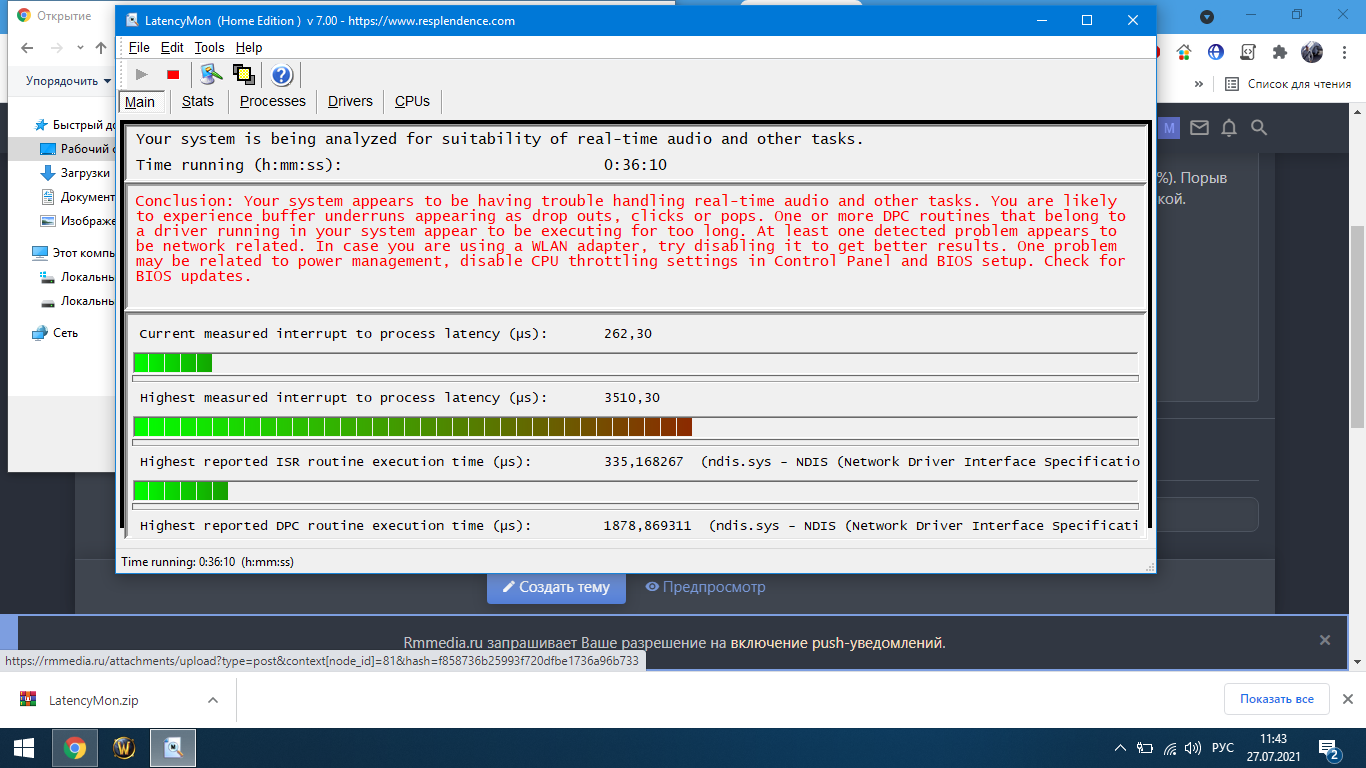Select Загрузки in the file dialog sidebar
This screenshot has height=768, width=1366.
pos(76,173)
